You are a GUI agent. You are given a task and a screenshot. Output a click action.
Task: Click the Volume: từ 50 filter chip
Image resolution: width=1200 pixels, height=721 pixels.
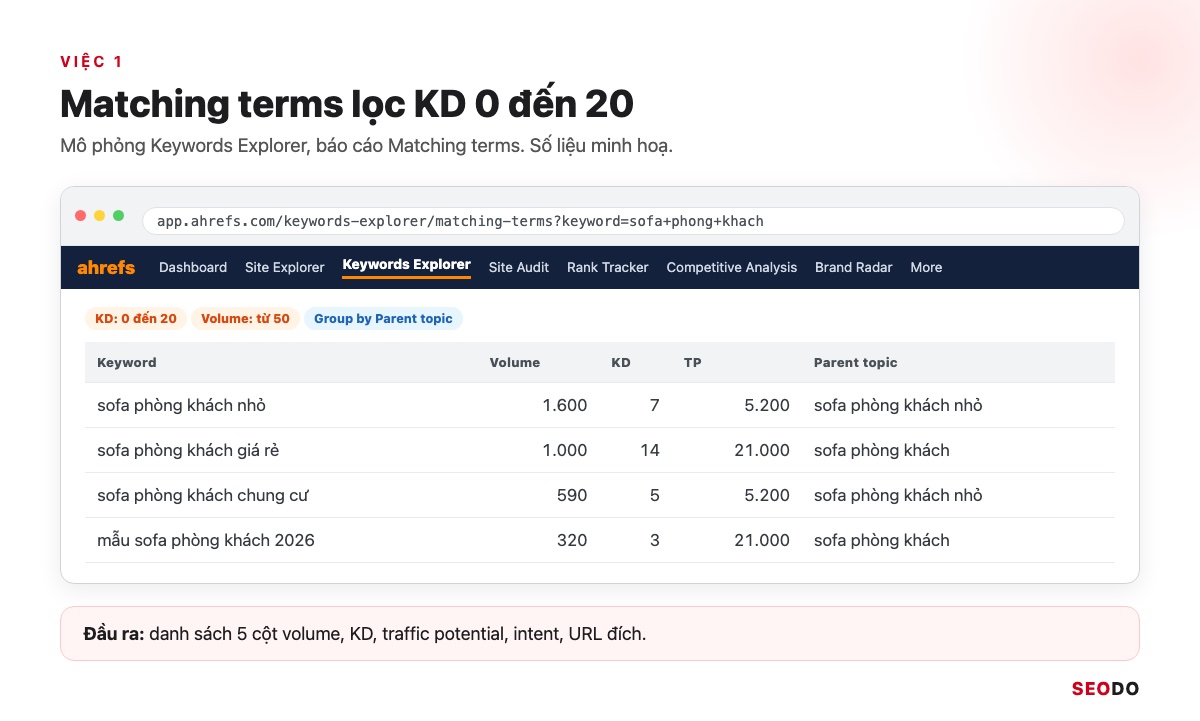tap(245, 319)
